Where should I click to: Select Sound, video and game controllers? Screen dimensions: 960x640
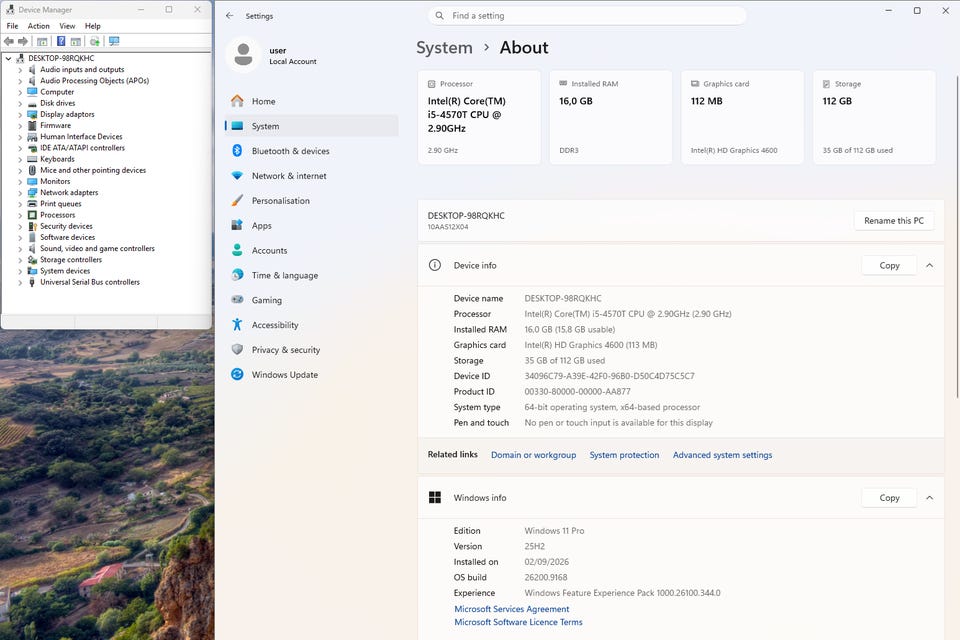[x=97, y=249]
